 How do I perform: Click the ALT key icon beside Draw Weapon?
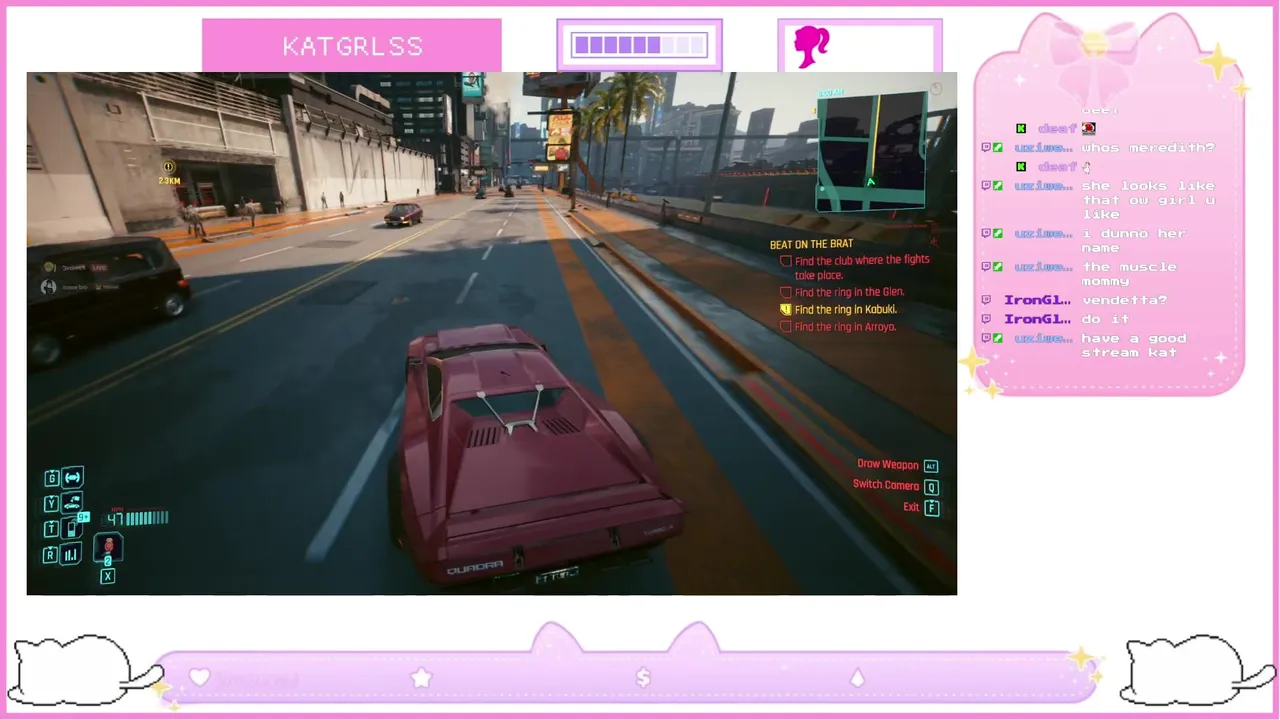point(931,466)
